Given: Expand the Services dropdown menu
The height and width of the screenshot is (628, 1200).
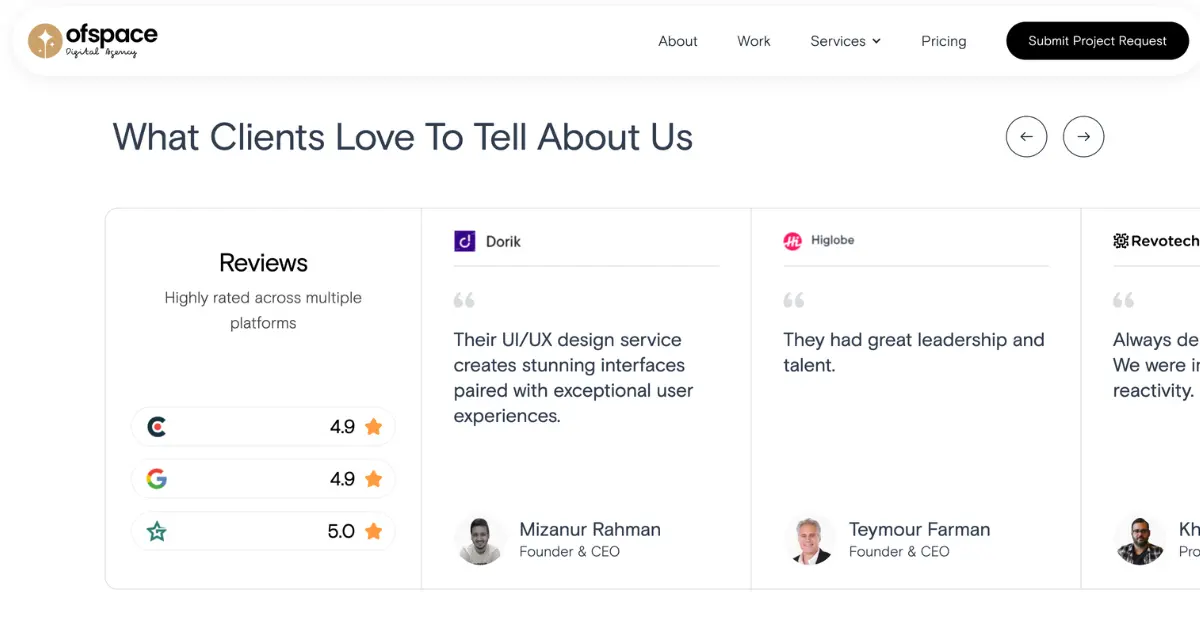Looking at the screenshot, I should pyautogui.click(x=845, y=41).
